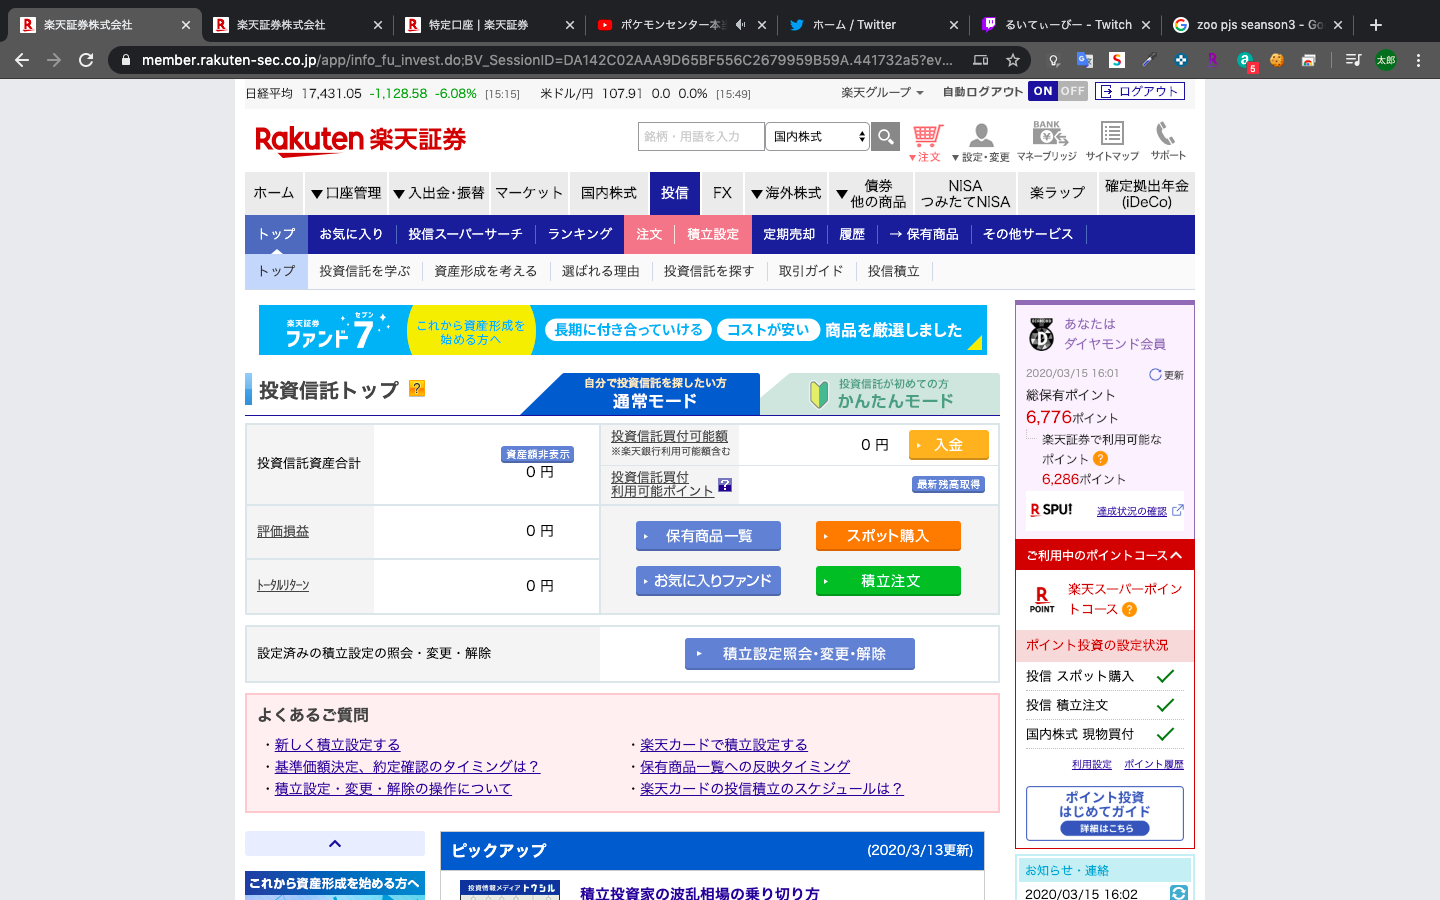Open the 達成状況の確認 link
The height and width of the screenshot is (900, 1440).
pyautogui.click(x=1132, y=511)
